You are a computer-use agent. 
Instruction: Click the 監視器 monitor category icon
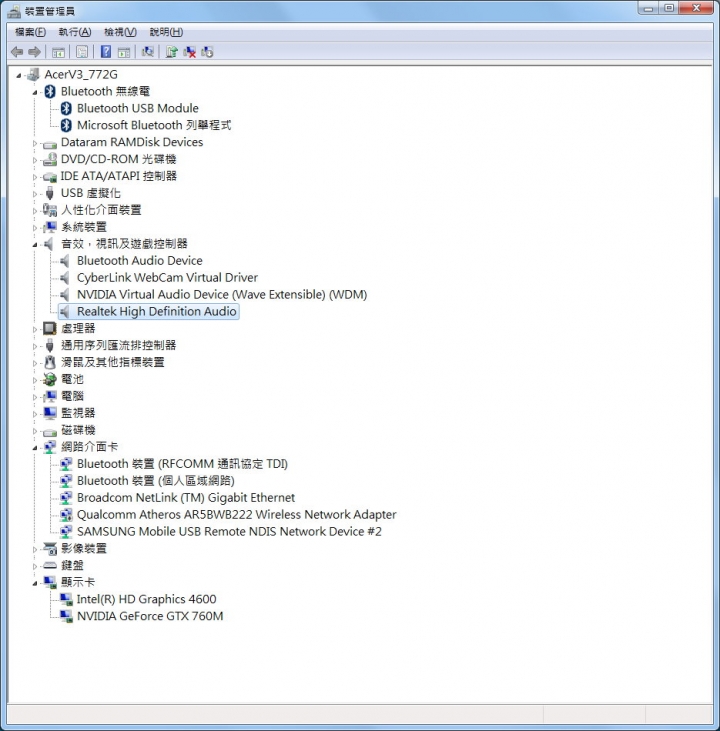(x=49, y=413)
